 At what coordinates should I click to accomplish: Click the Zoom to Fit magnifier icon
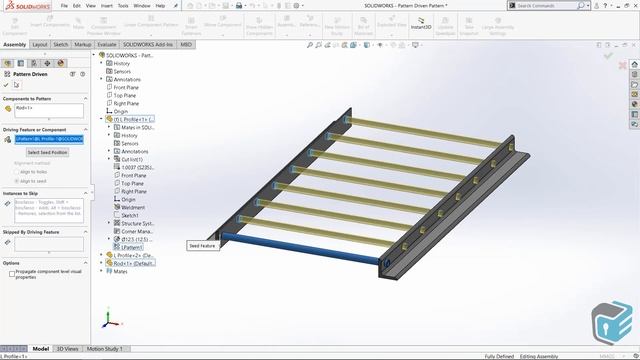pyautogui.click(x=310, y=45)
